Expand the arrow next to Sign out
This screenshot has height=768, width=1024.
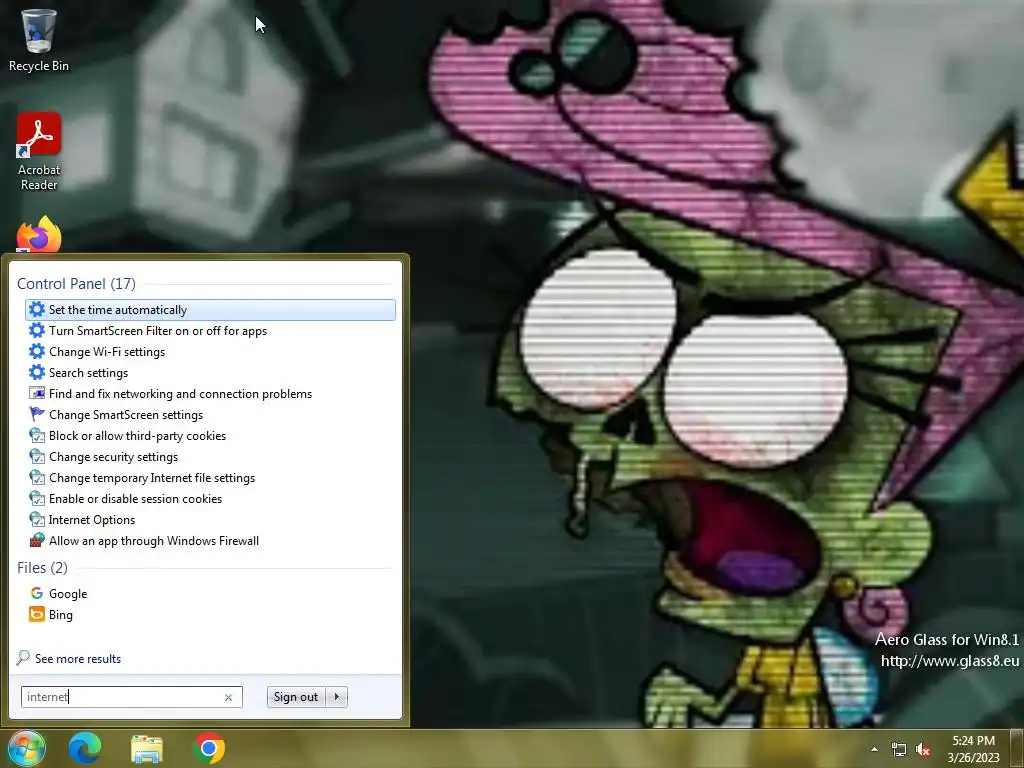point(337,697)
